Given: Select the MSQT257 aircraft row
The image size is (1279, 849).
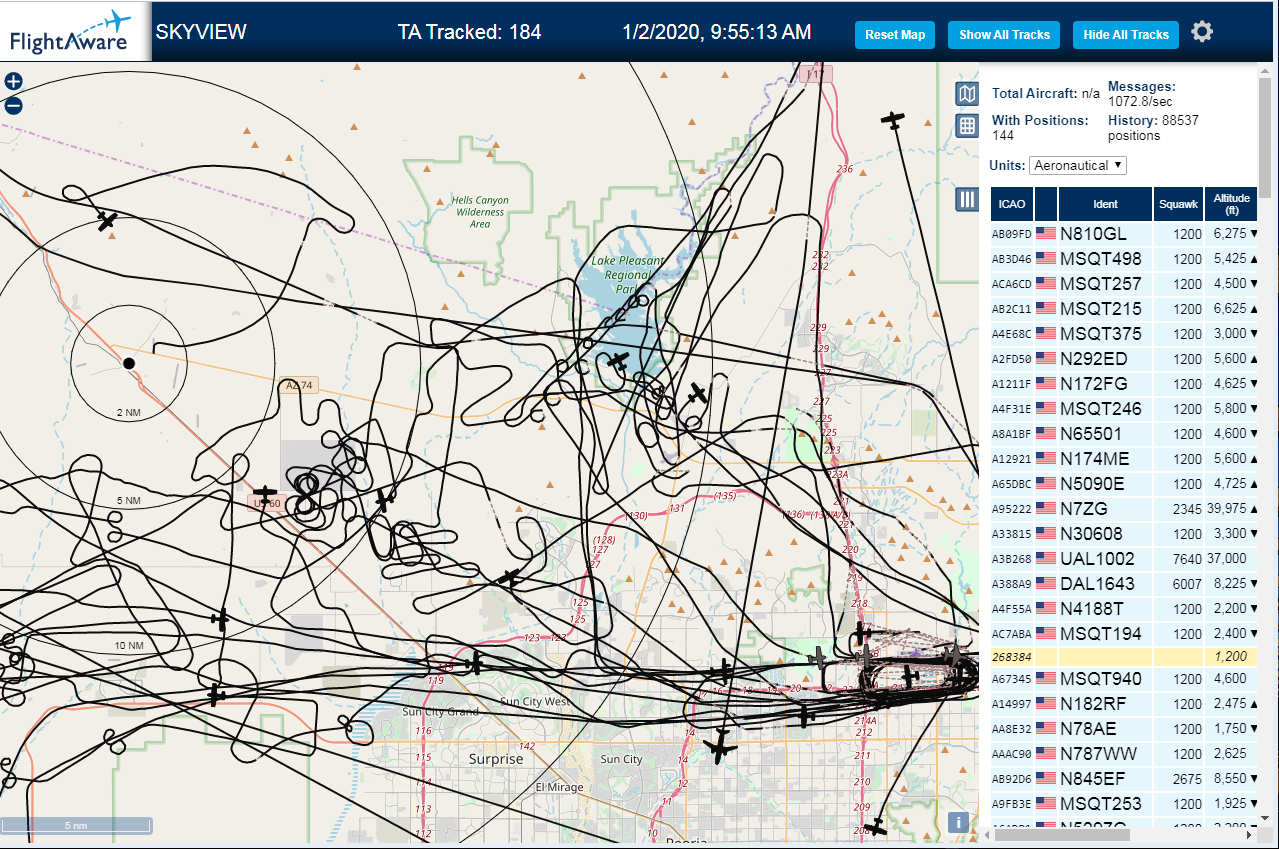Looking at the screenshot, I should (x=1125, y=284).
